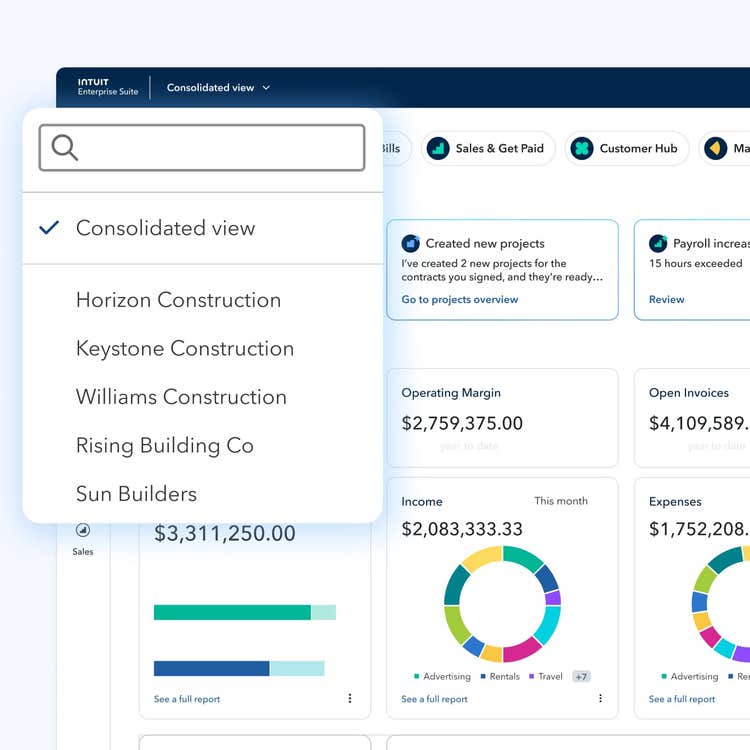Click the Created new projects heading
This screenshot has width=750, height=750.
[x=485, y=243]
